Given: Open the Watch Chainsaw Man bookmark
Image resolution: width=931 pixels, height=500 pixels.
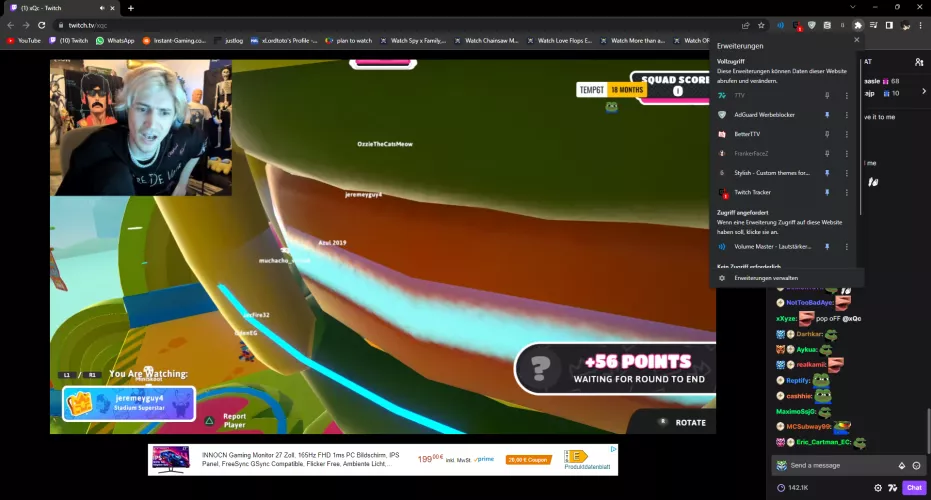Looking at the screenshot, I should [486, 41].
